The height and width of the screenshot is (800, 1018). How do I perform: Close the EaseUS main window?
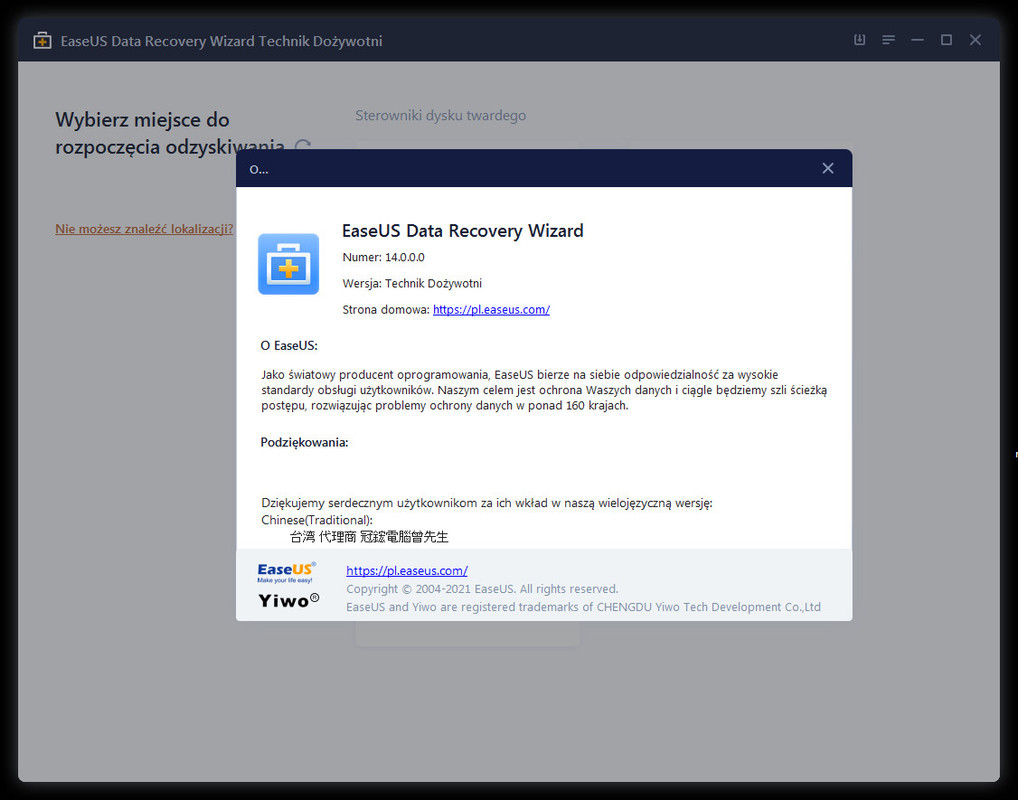tap(975, 40)
